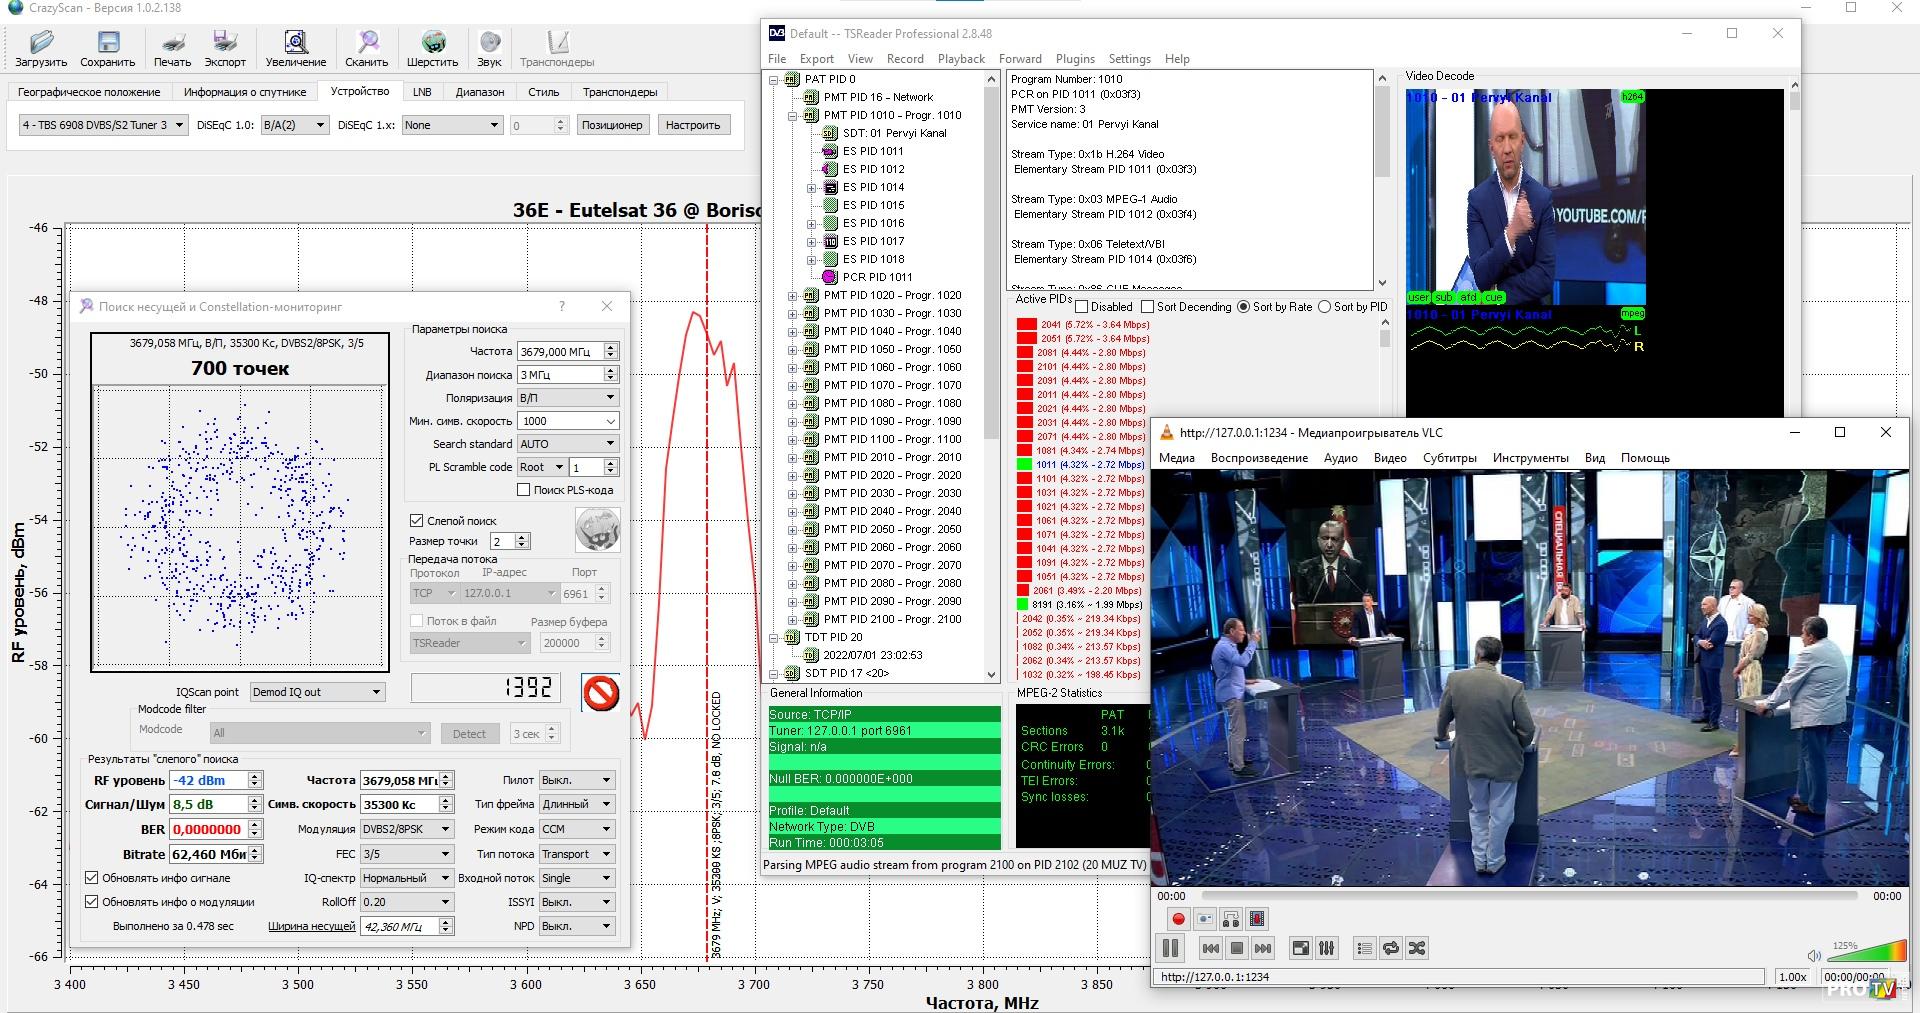Open the Playback menu in TSReader
The height and width of the screenshot is (1013, 1920).
pos(960,59)
